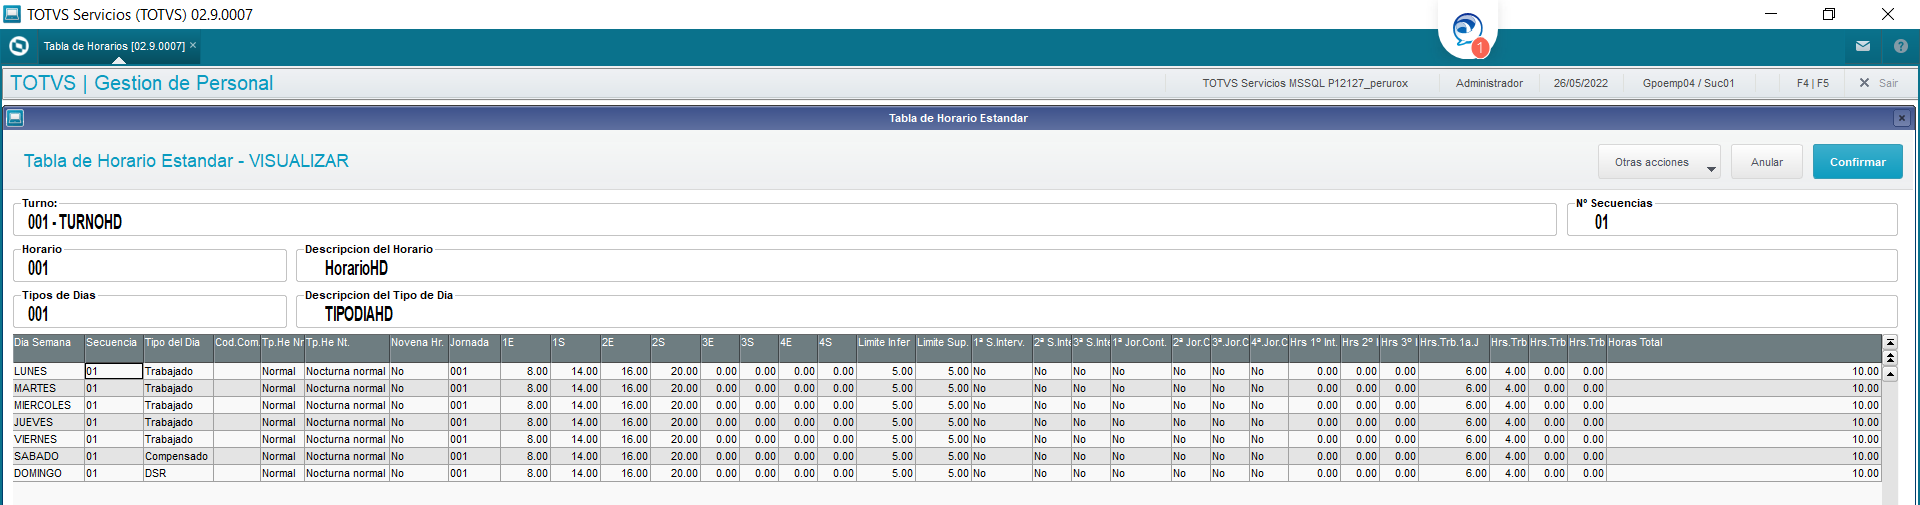Viewport: 1920px width, 505px height.
Task: Click the Secuencia 01 cell in LUNES row
Action: pyautogui.click(x=113, y=371)
